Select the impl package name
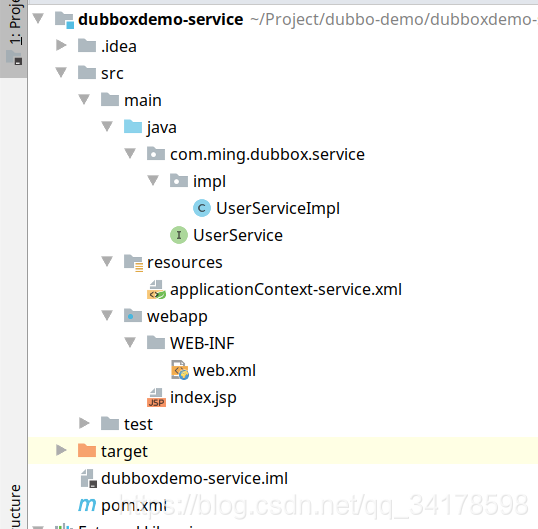This screenshot has width=538, height=529. pyautogui.click(x=209, y=181)
